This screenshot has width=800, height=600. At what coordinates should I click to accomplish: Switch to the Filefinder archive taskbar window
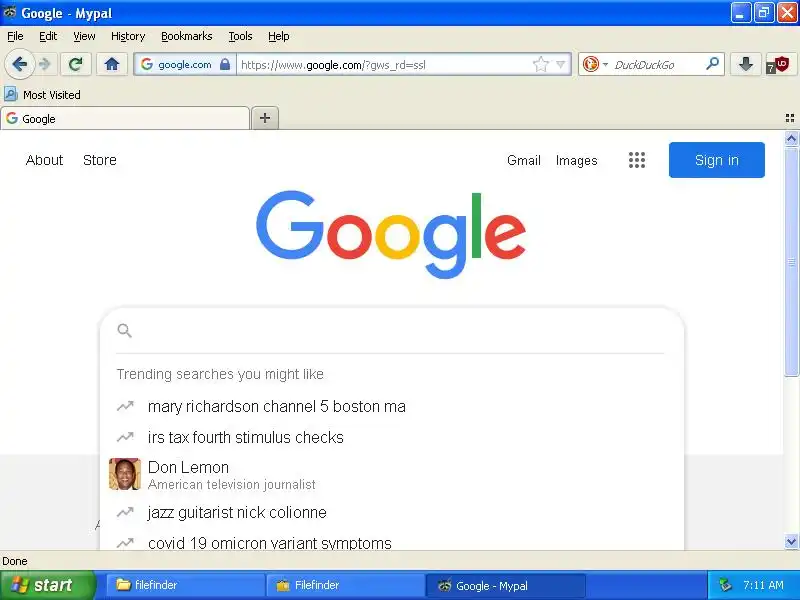pos(345,585)
